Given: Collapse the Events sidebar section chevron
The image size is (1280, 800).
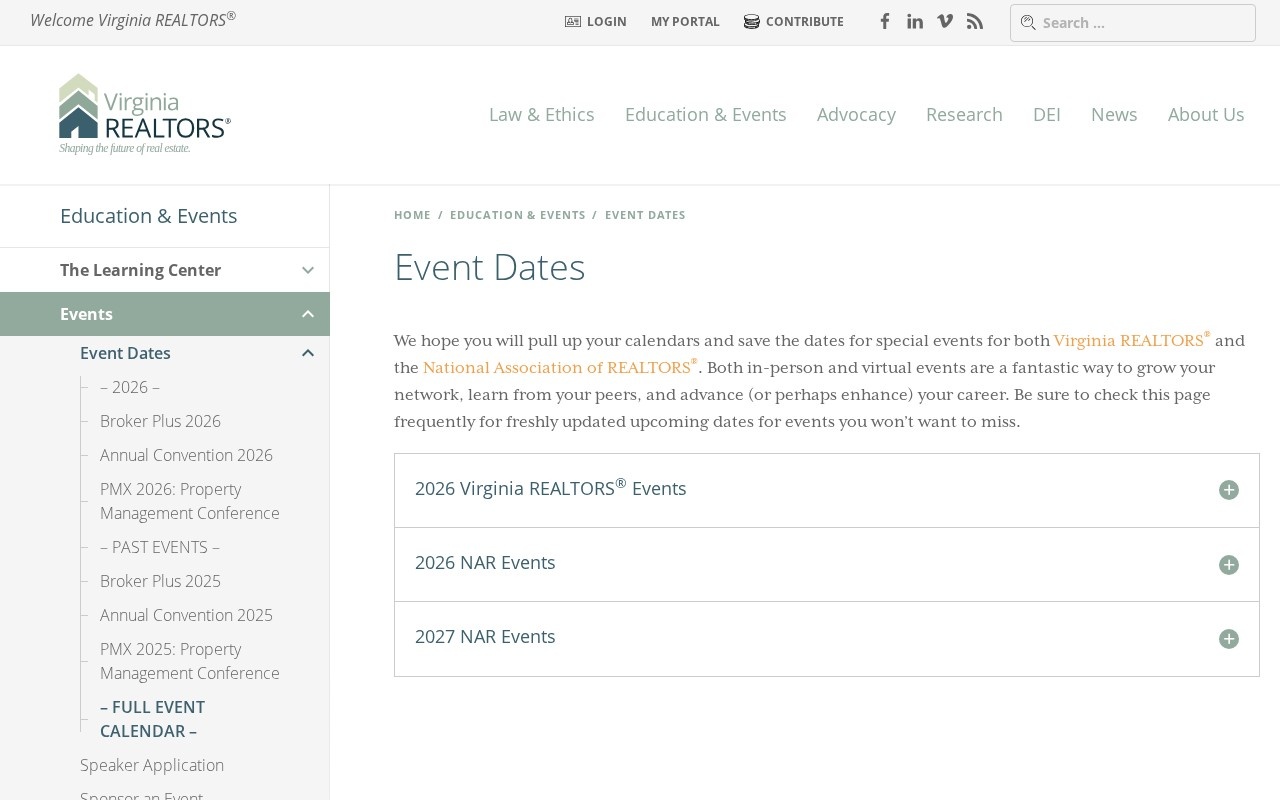Looking at the screenshot, I should pos(308,314).
